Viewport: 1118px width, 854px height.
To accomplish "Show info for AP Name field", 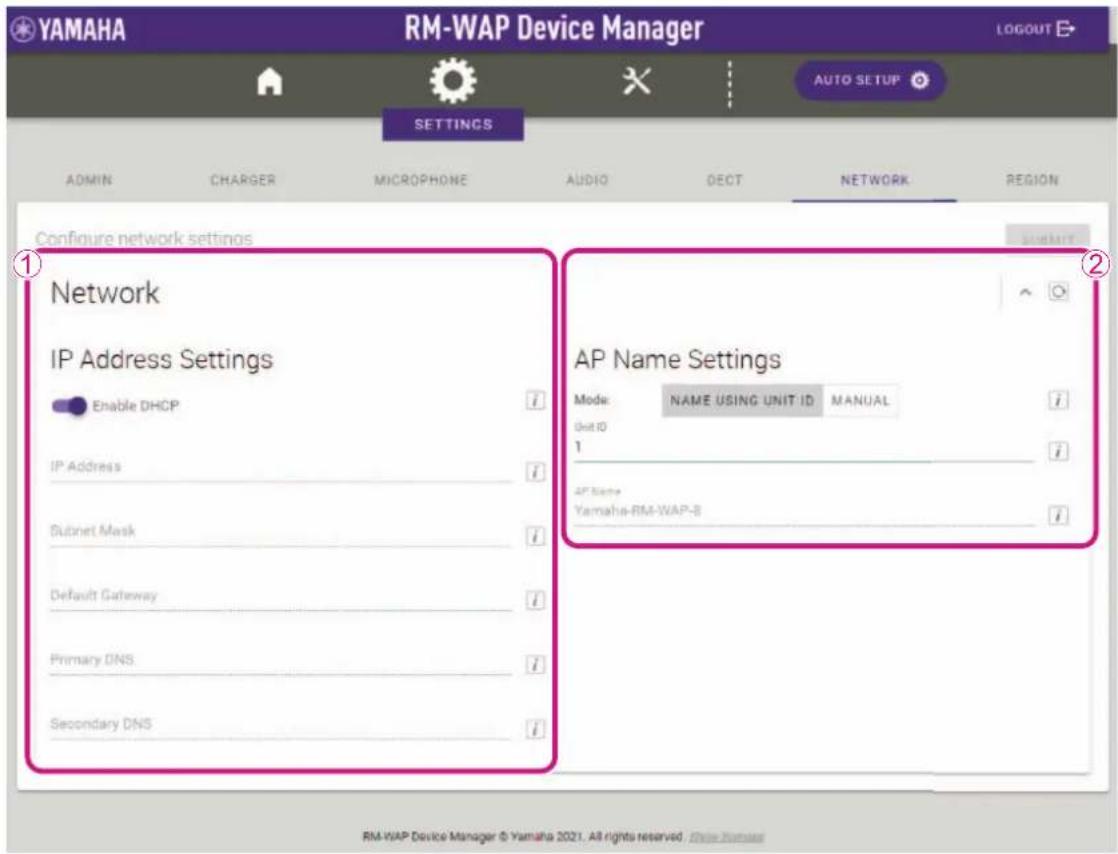I will point(1058,515).
